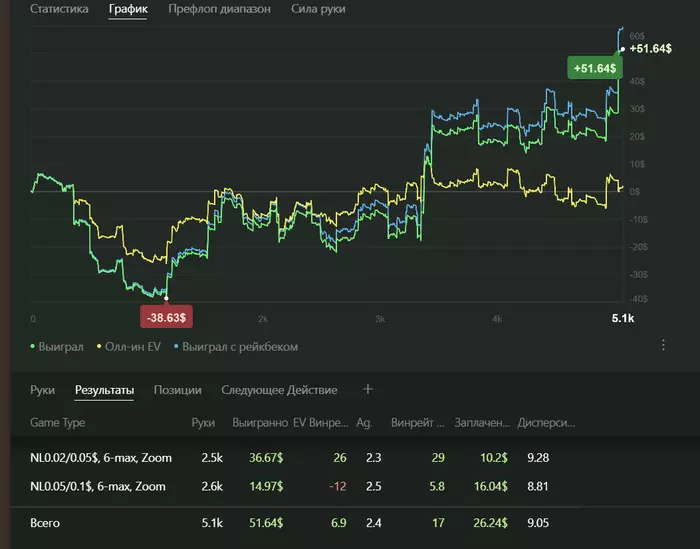Click the red -38.63$ chart marker
This screenshot has height=549, width=700.
[x=166, y=317]
